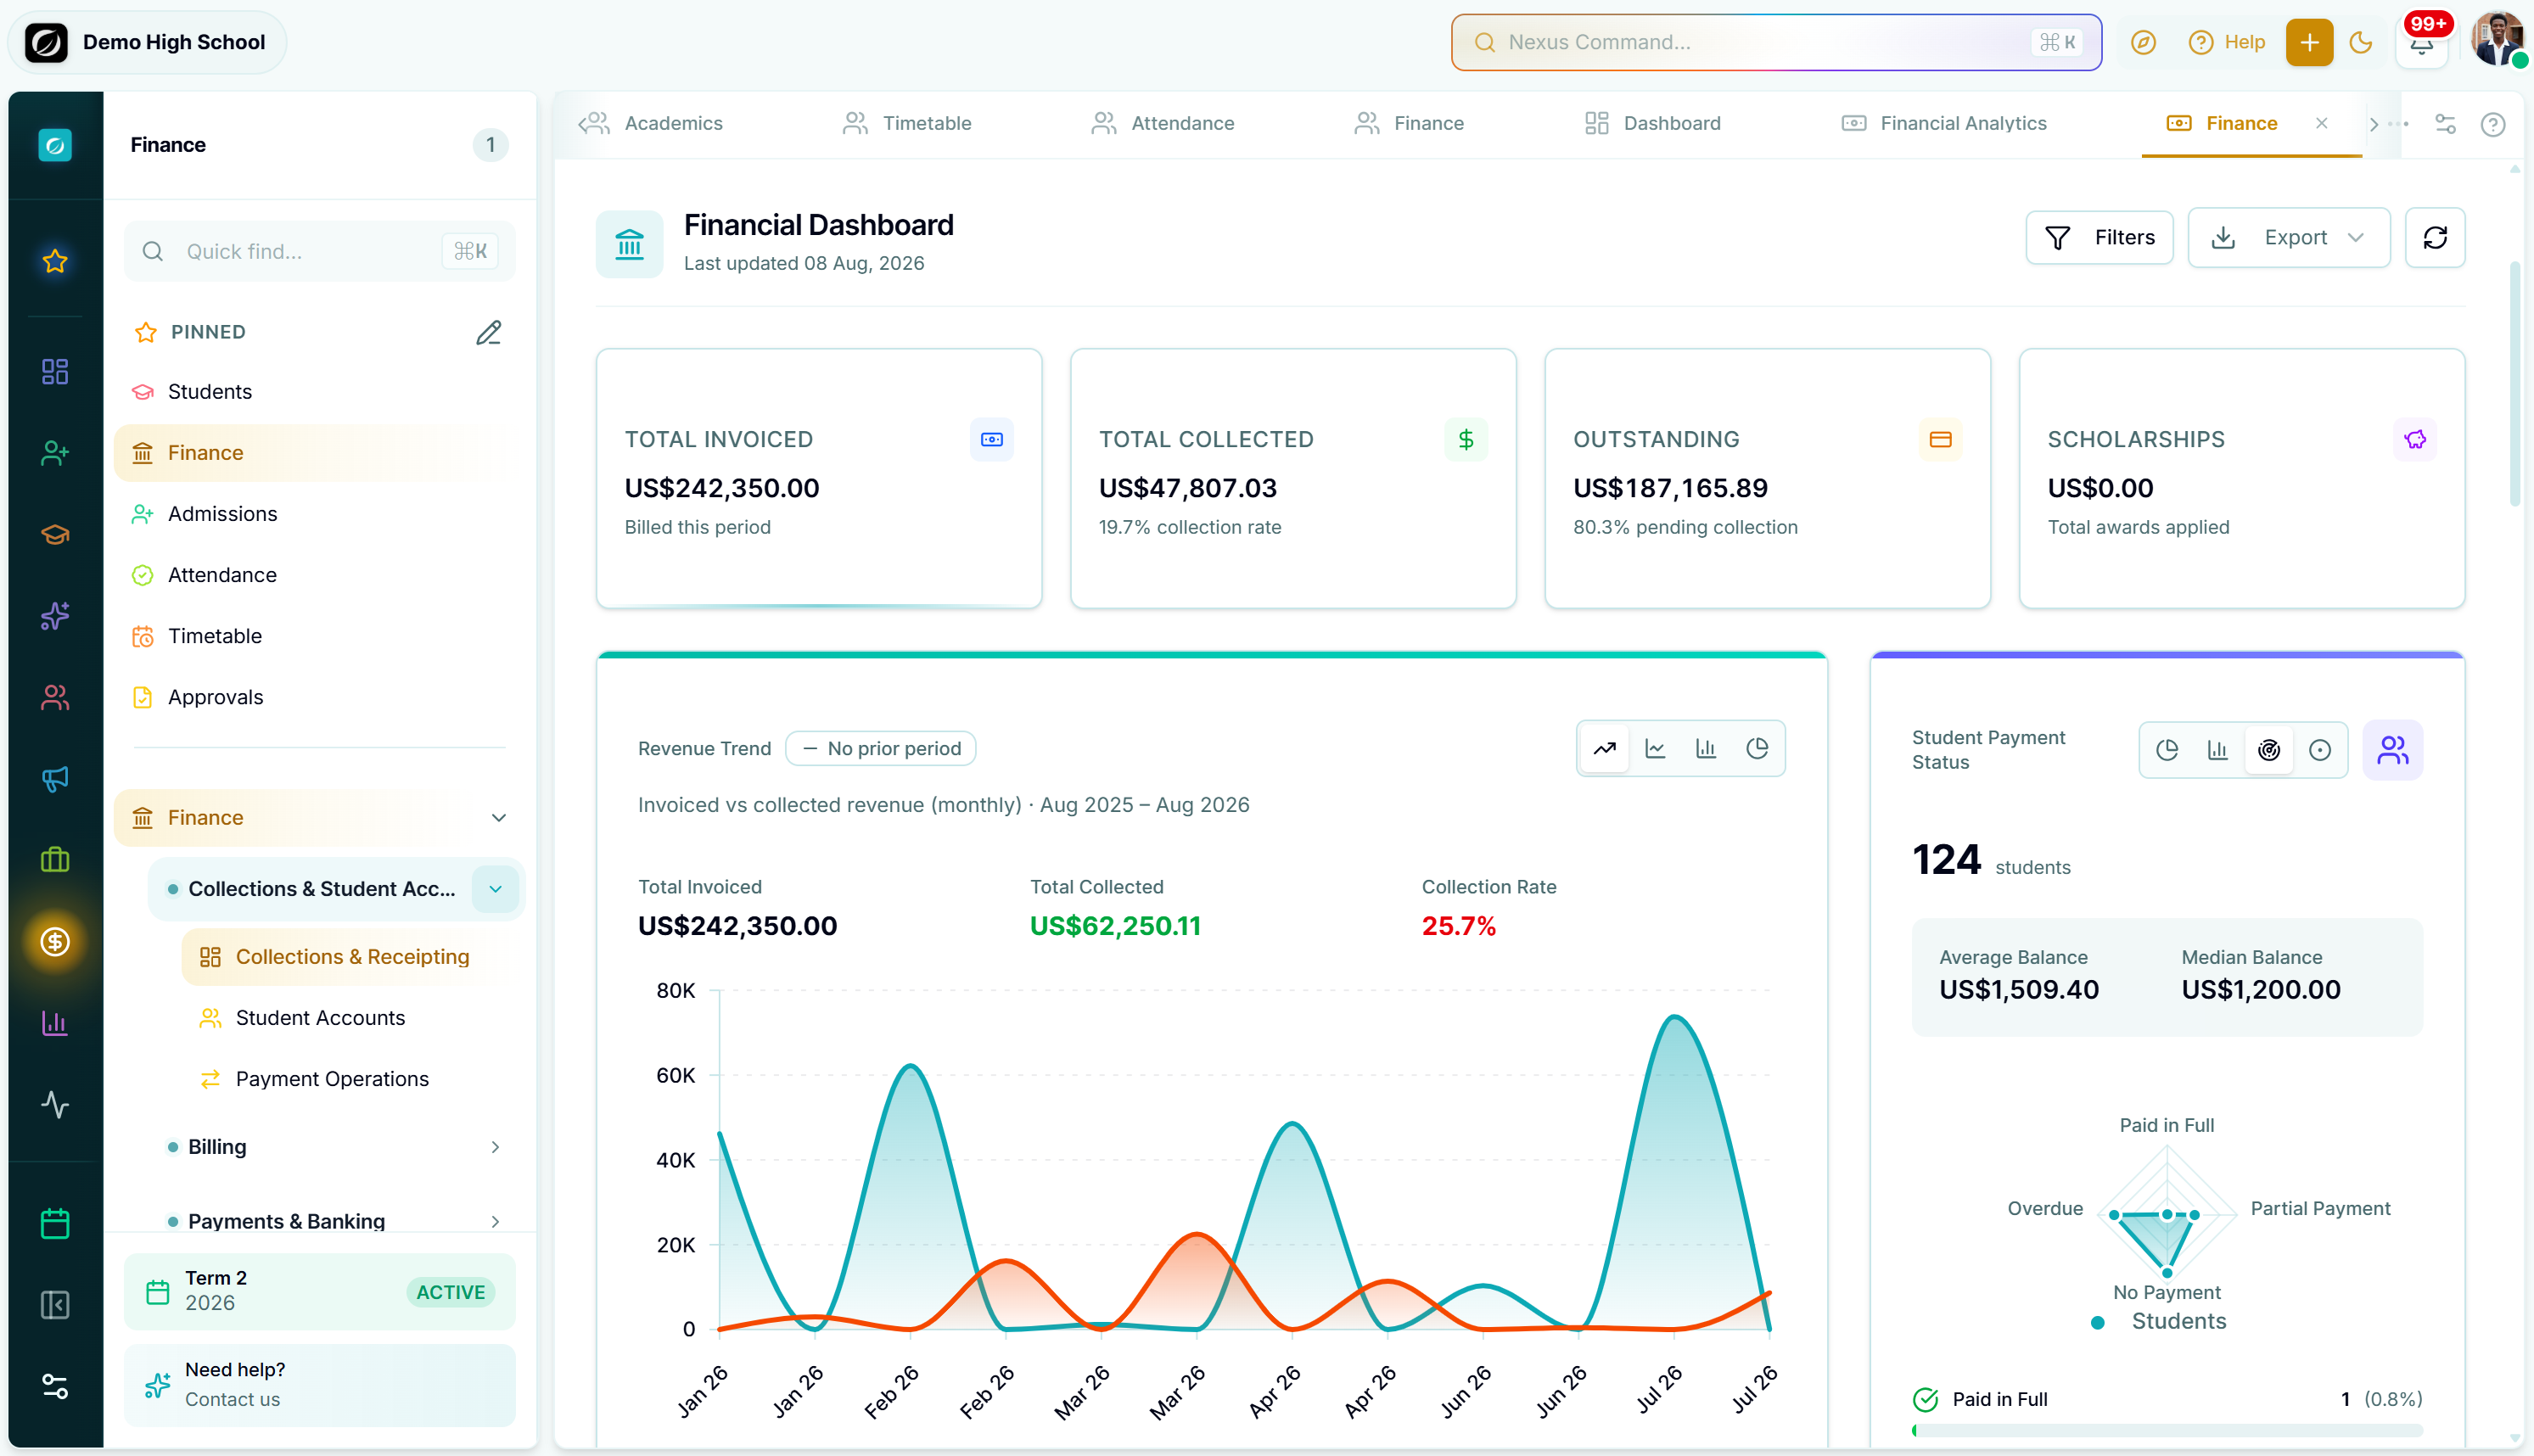This screenshot has width=2534, height=1456.
Task: Open the dashboard grid icon in left rail
Action: click(55, 372)
